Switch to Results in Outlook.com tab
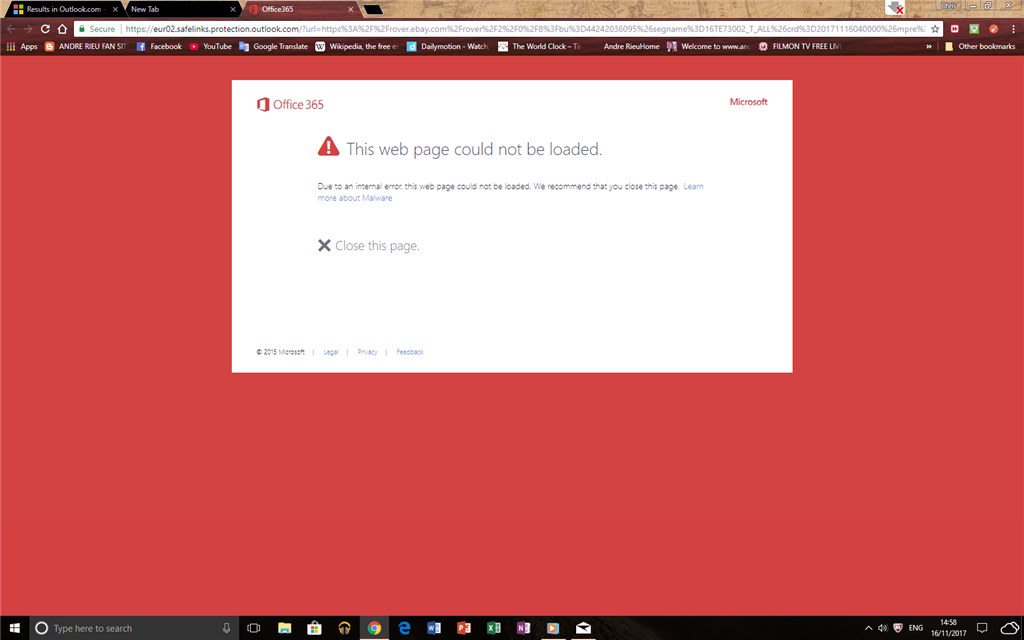 coord(63,9)
